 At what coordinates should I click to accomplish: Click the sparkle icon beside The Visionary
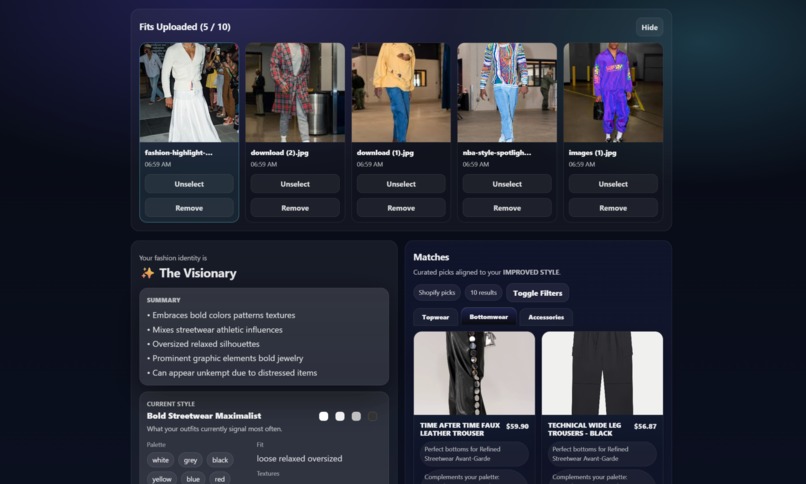[148, 273]
